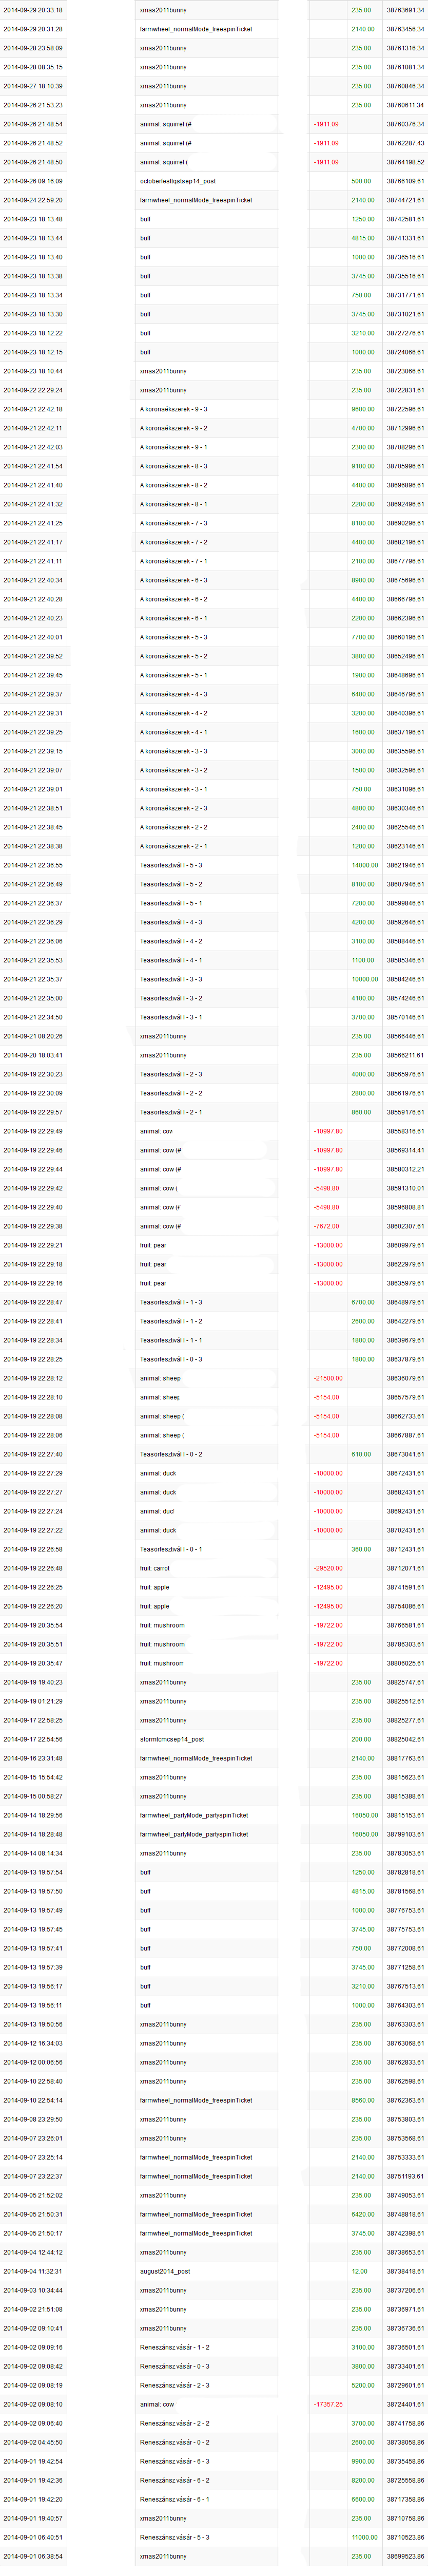
Task: Select timestamp 2014-09-23 18:13:48
Action: click(32, 219)
